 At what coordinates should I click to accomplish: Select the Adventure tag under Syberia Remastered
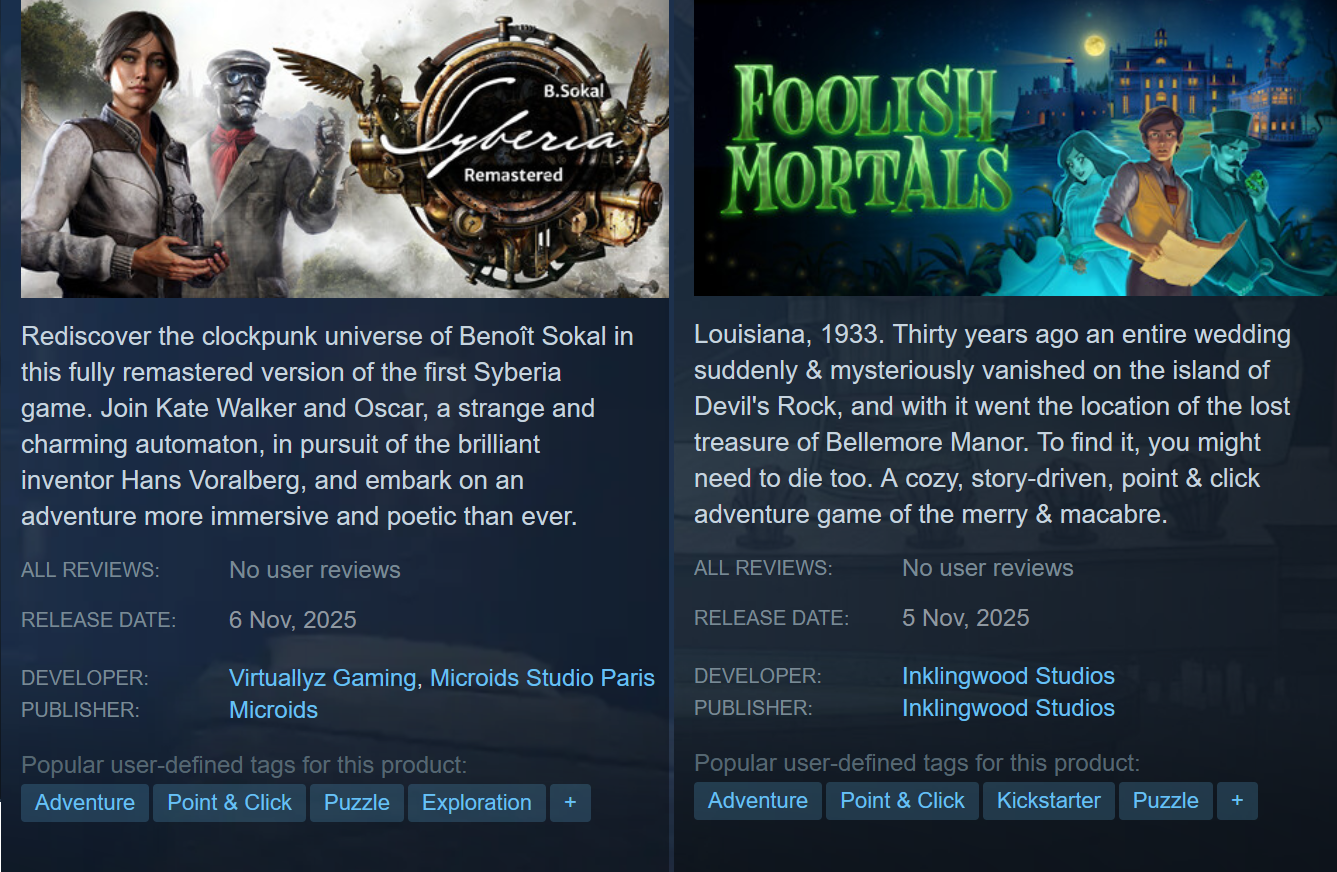(85, 803)
